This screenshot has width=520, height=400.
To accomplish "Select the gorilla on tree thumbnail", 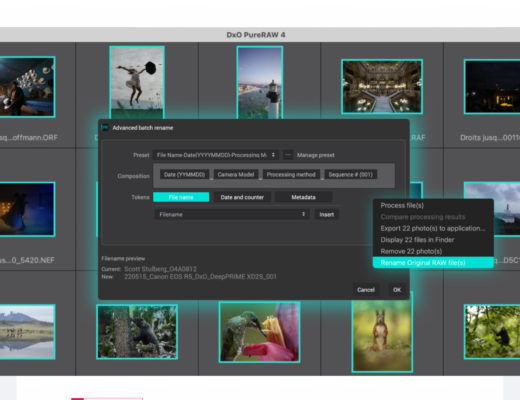I will (x=137, y=332).
